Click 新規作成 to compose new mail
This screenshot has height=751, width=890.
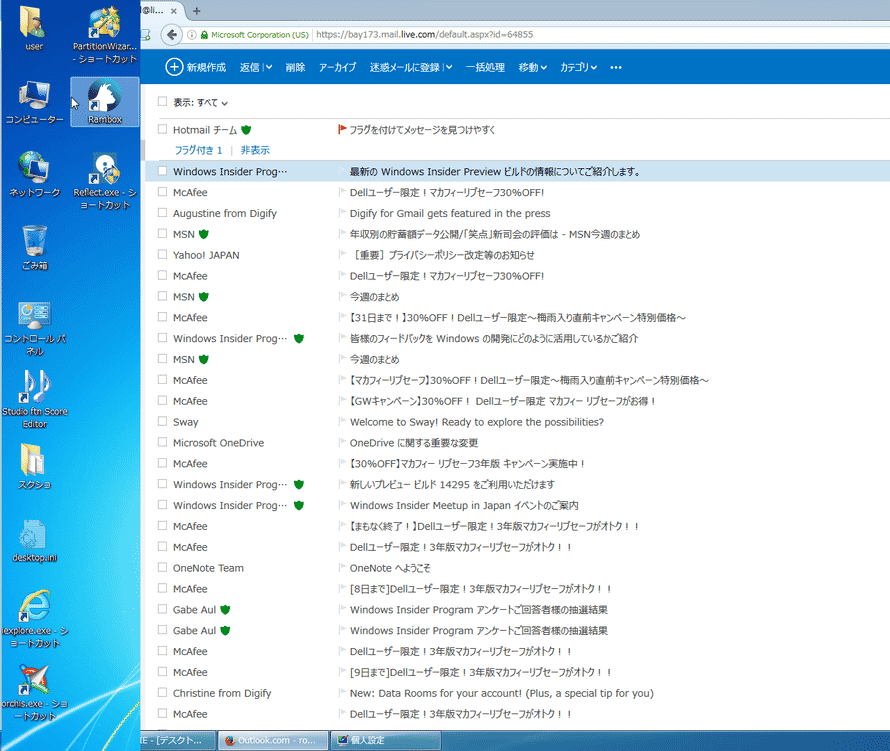pos(196,67)
